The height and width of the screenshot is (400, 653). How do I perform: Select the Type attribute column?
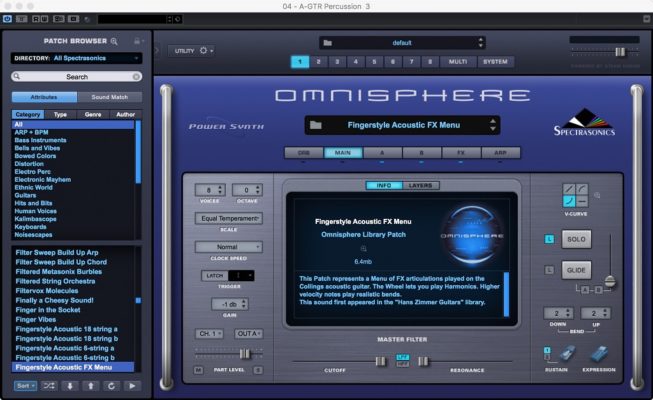60,114
